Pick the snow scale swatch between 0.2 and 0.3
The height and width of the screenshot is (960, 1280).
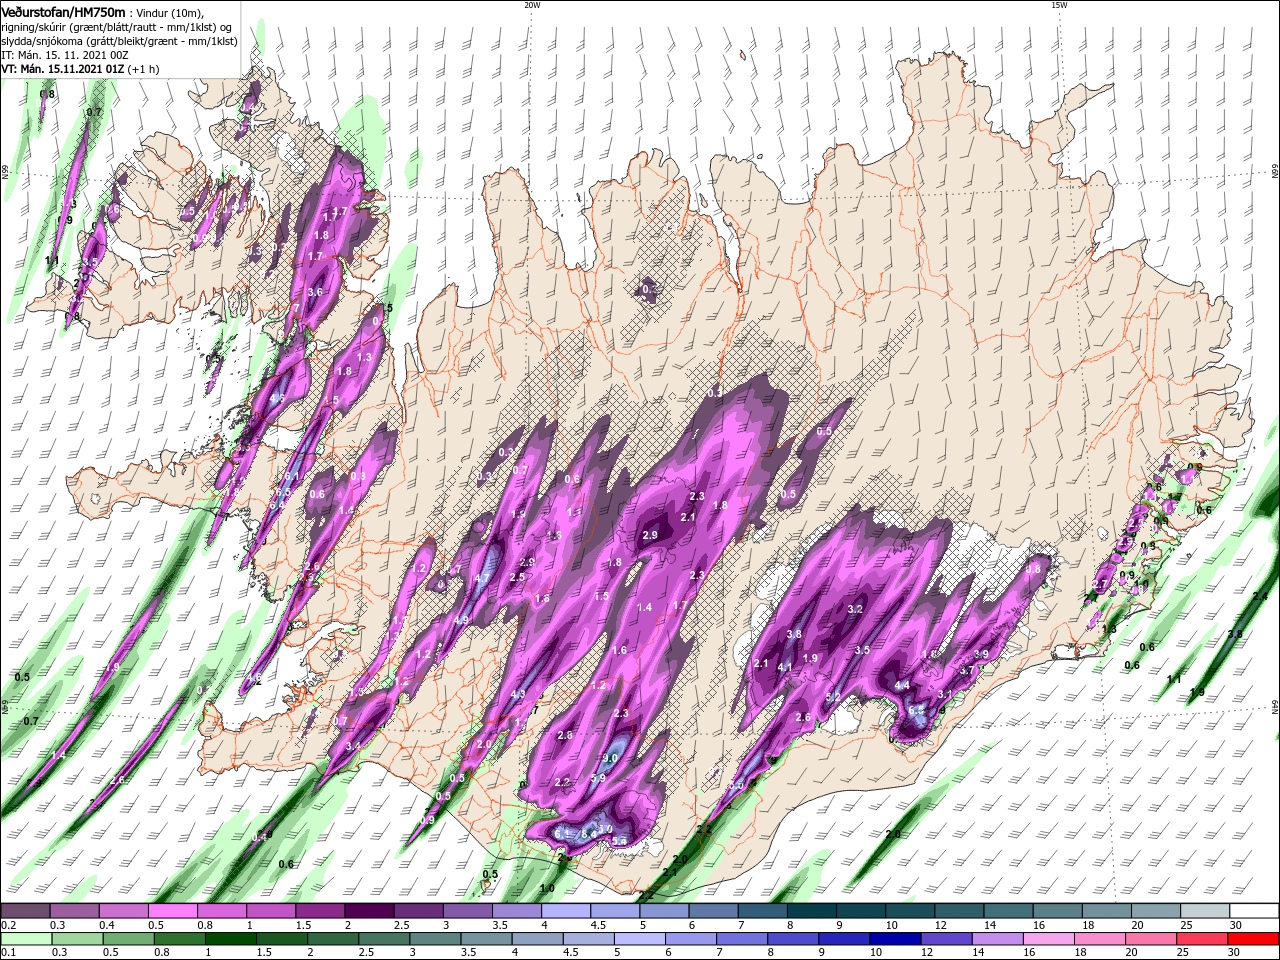[25, 911]
